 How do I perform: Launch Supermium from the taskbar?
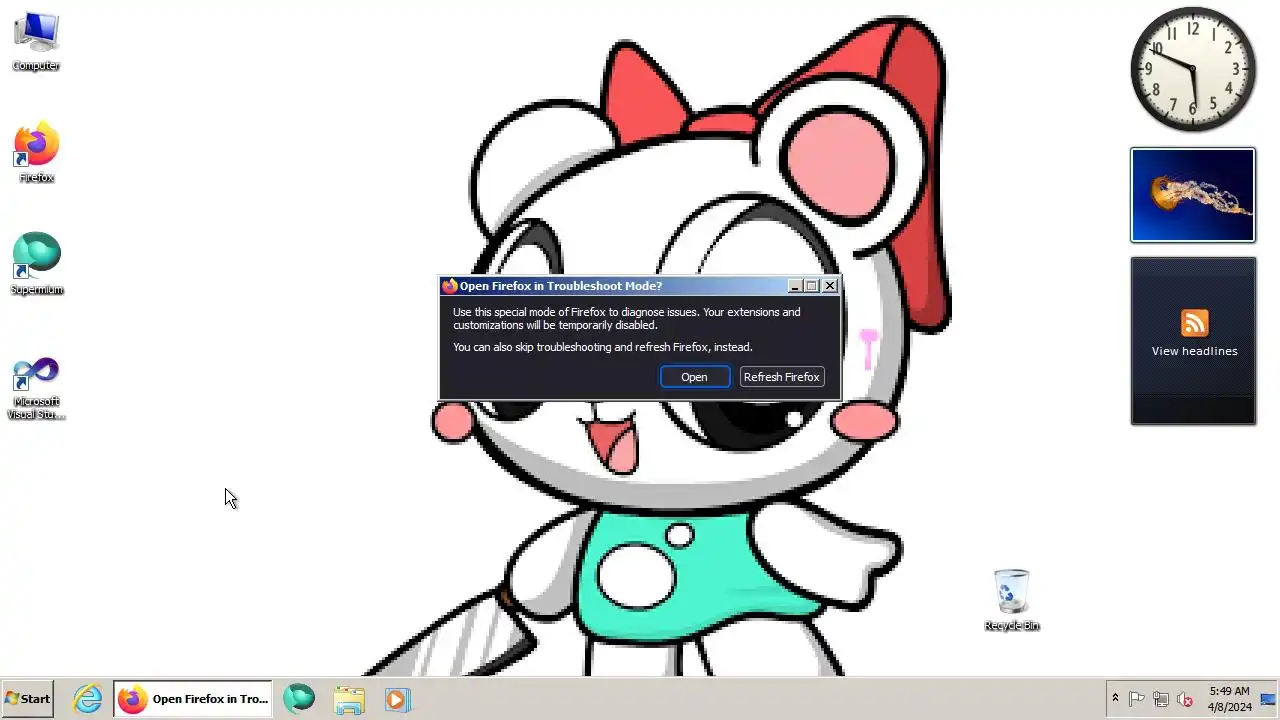298,699
